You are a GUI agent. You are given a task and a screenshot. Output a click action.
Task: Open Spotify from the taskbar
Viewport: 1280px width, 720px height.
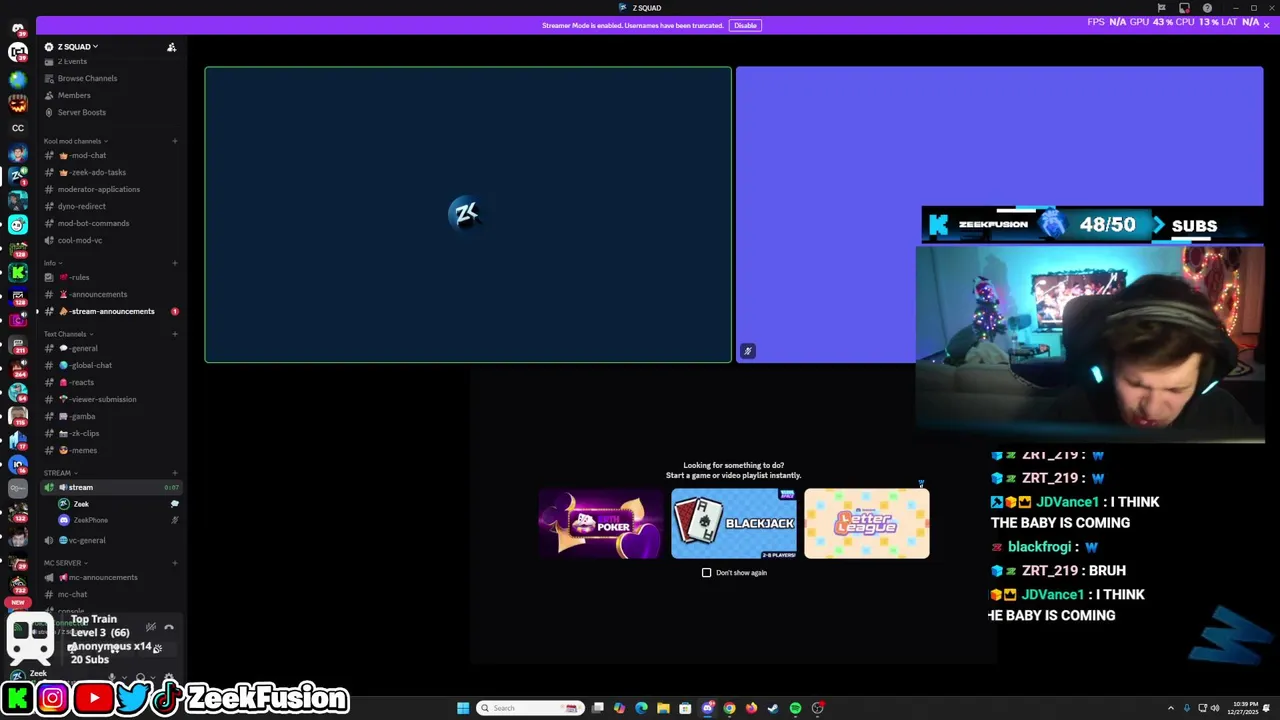point(795,708)
